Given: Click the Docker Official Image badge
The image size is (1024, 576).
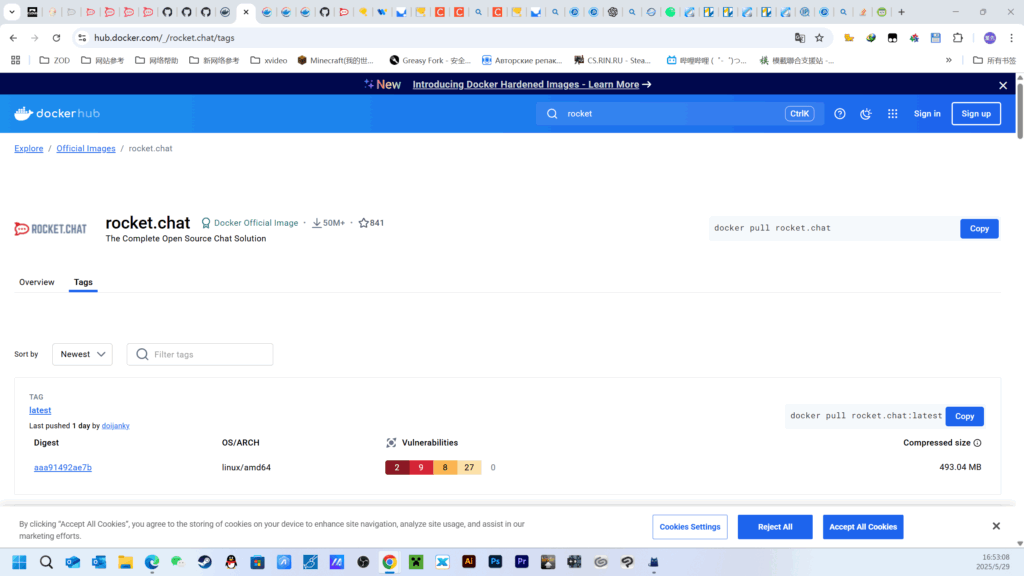Looking at the screenshot, I should (x=249, y=223).
